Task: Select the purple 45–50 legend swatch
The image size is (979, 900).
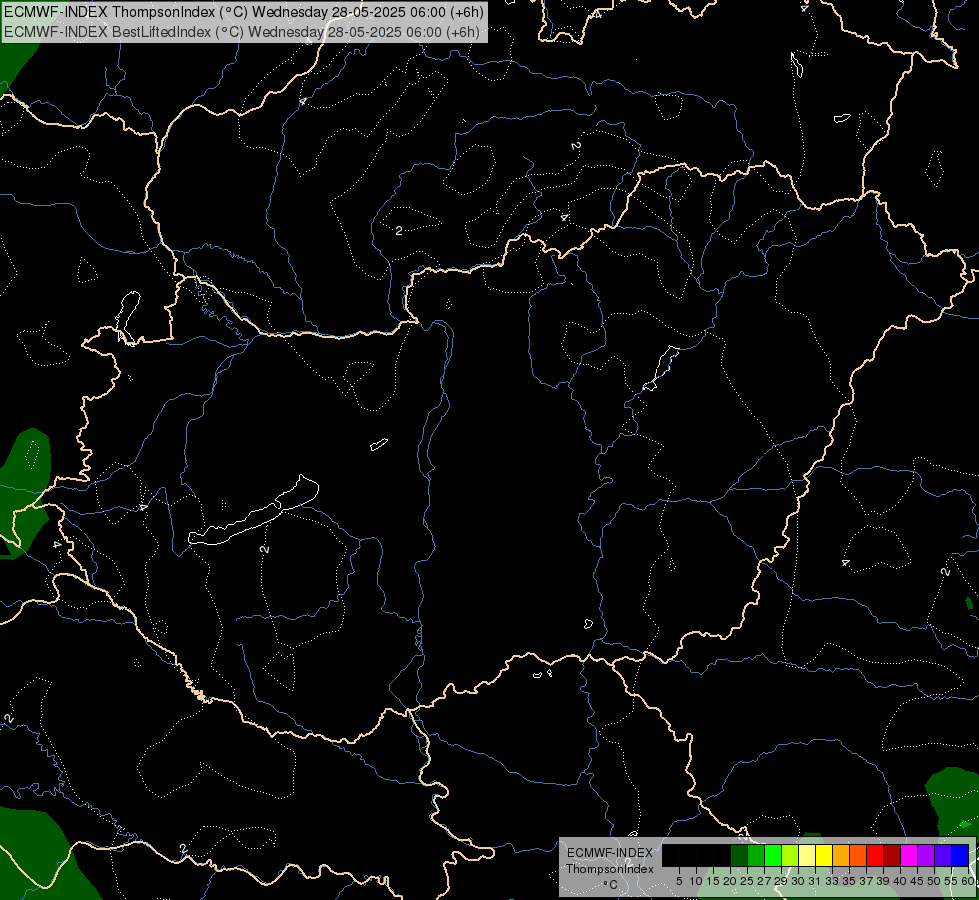Action: click(927, 855)
